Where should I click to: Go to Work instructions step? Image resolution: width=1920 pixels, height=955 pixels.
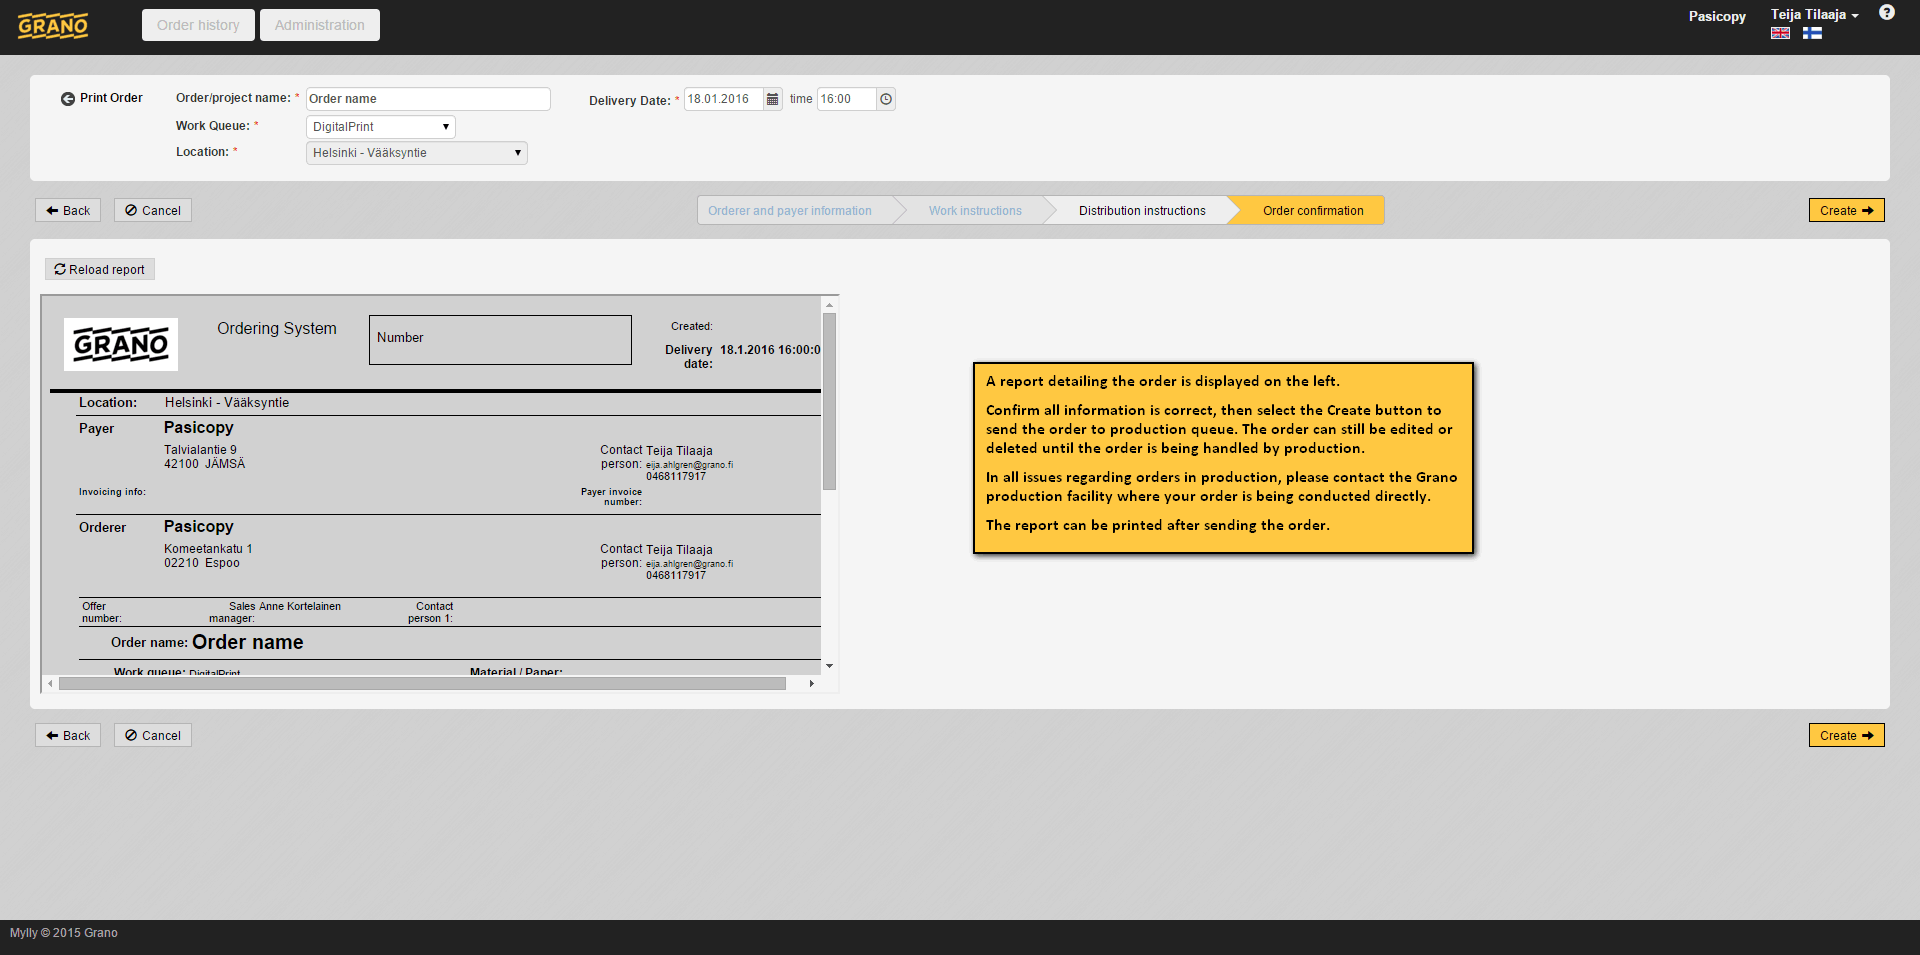(974, 211)
